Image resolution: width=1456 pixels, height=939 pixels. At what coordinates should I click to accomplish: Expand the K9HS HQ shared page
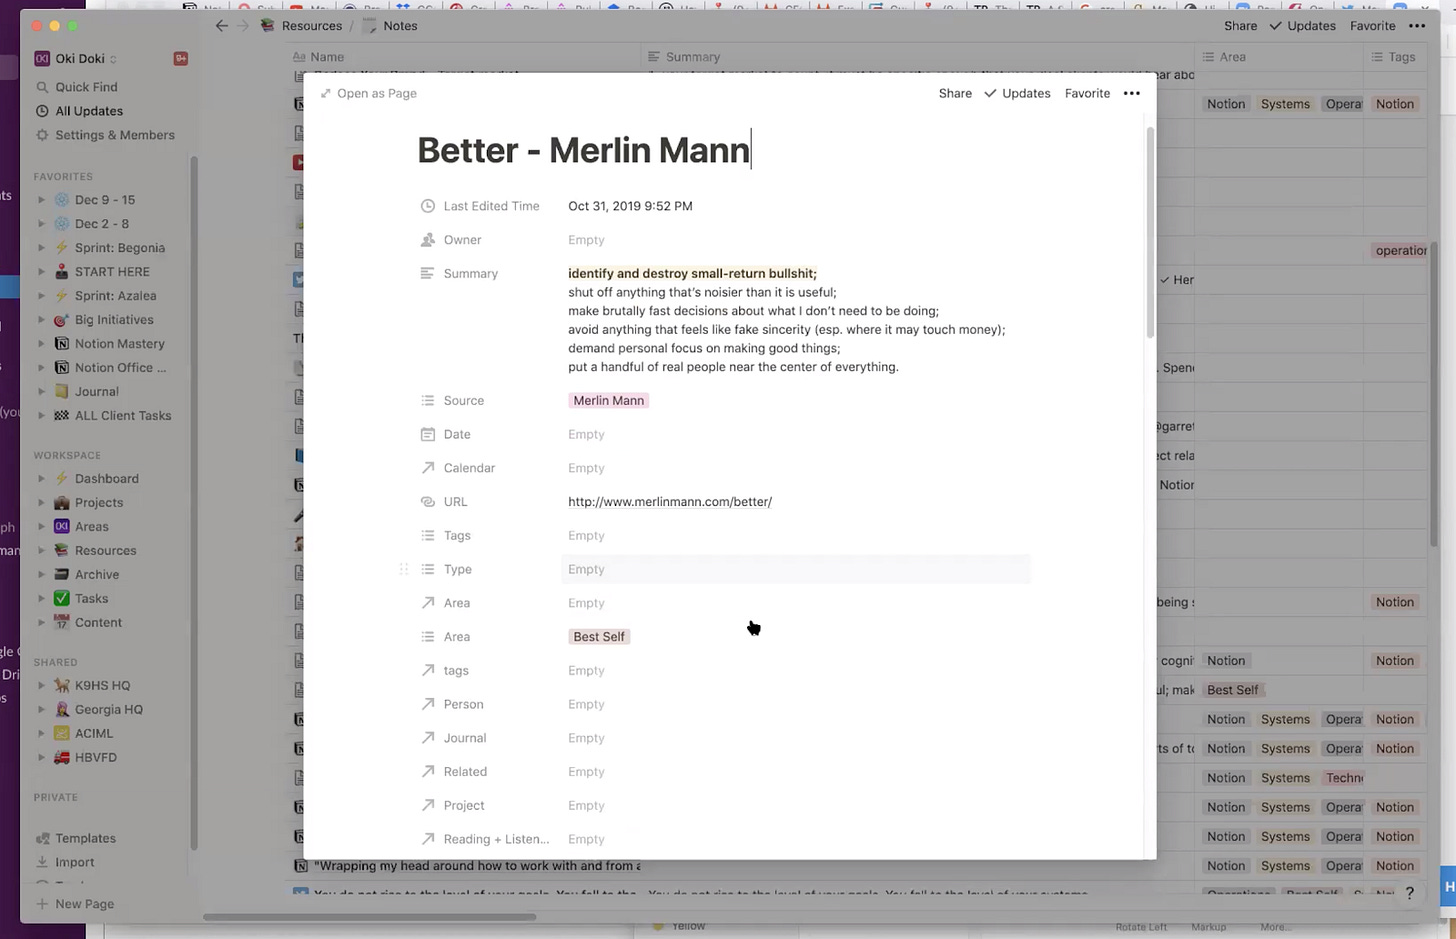41,686
